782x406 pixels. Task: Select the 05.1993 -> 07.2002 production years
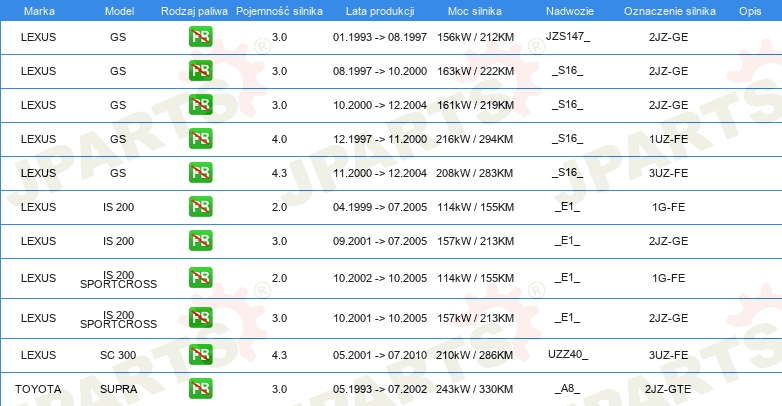(x=380, y=389)
